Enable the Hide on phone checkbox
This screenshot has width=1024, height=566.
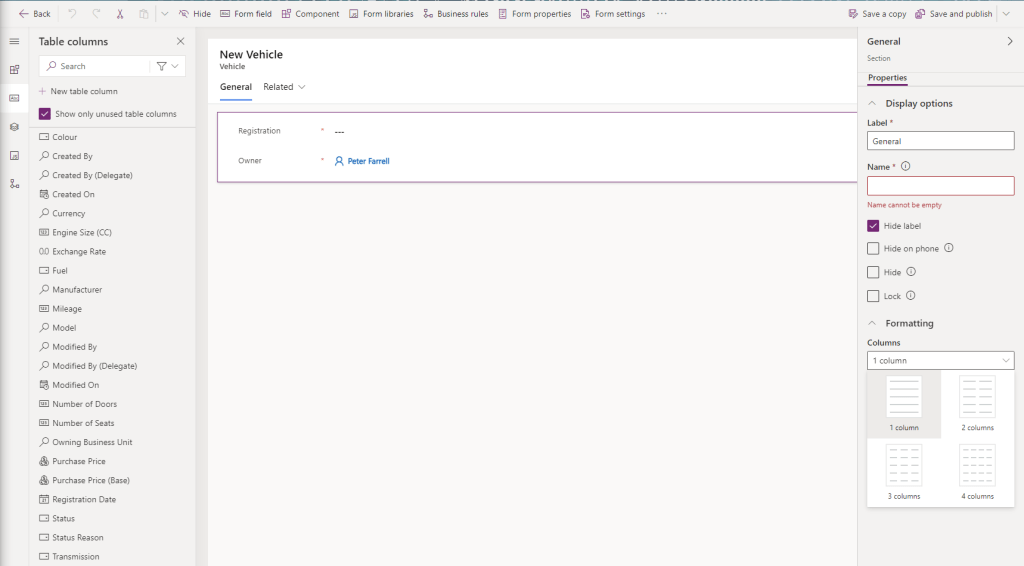click(x=873, y=248)
